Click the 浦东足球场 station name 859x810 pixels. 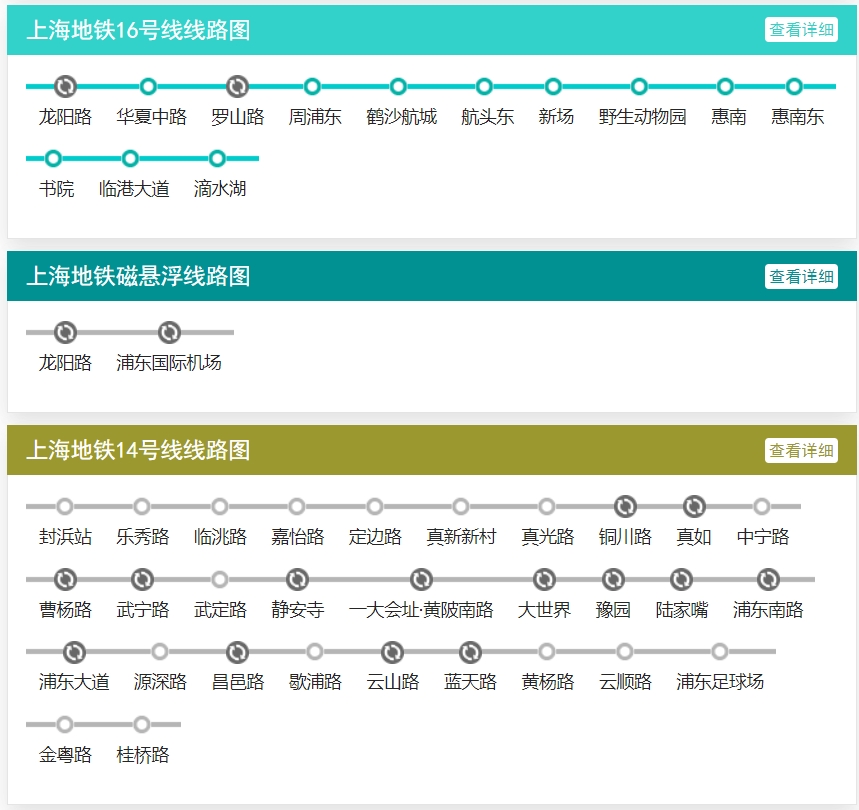pos(719,682)
